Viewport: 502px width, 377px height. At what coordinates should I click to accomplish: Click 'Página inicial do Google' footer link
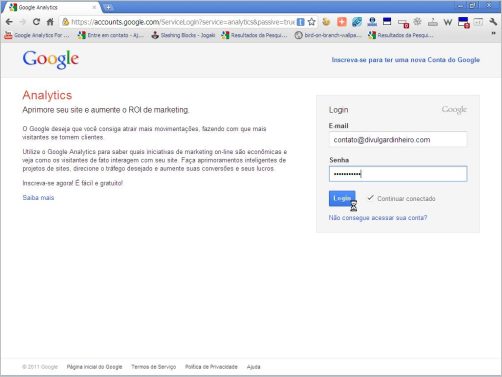tap(94, 367)
